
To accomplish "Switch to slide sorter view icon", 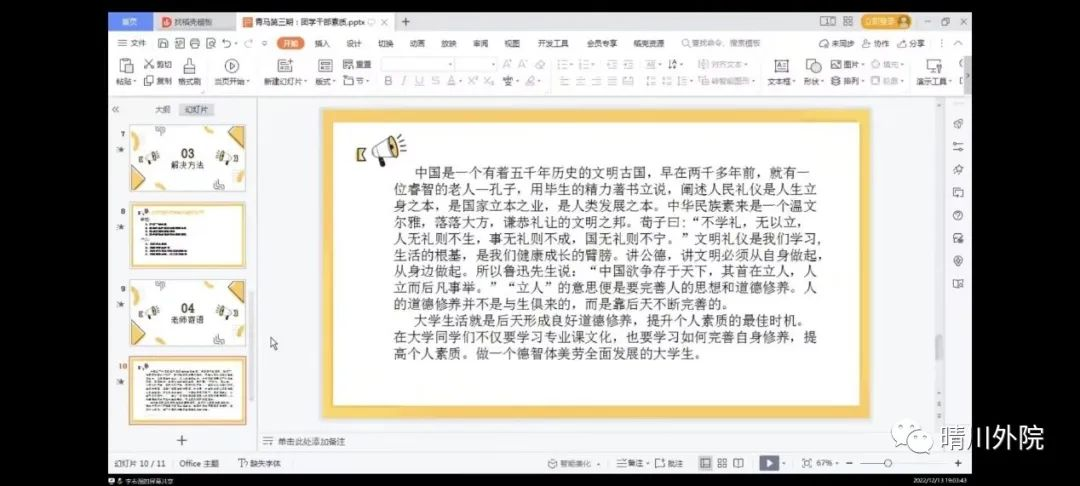I will (x=722, y=463).
